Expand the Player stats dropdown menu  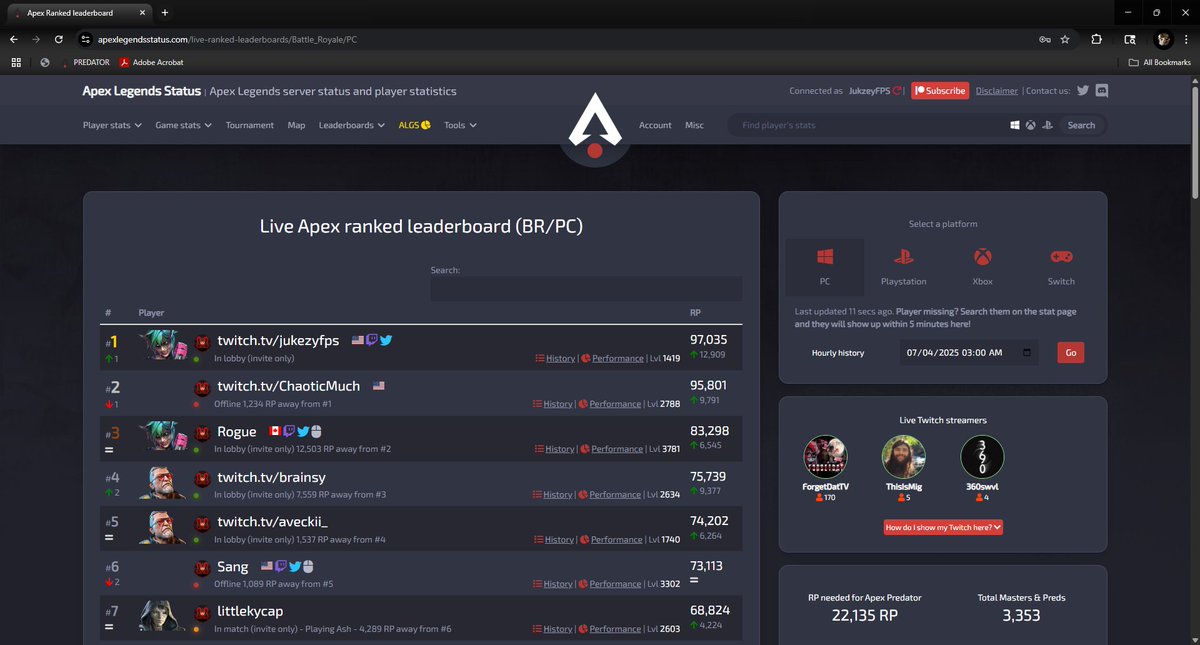point(112,125)
